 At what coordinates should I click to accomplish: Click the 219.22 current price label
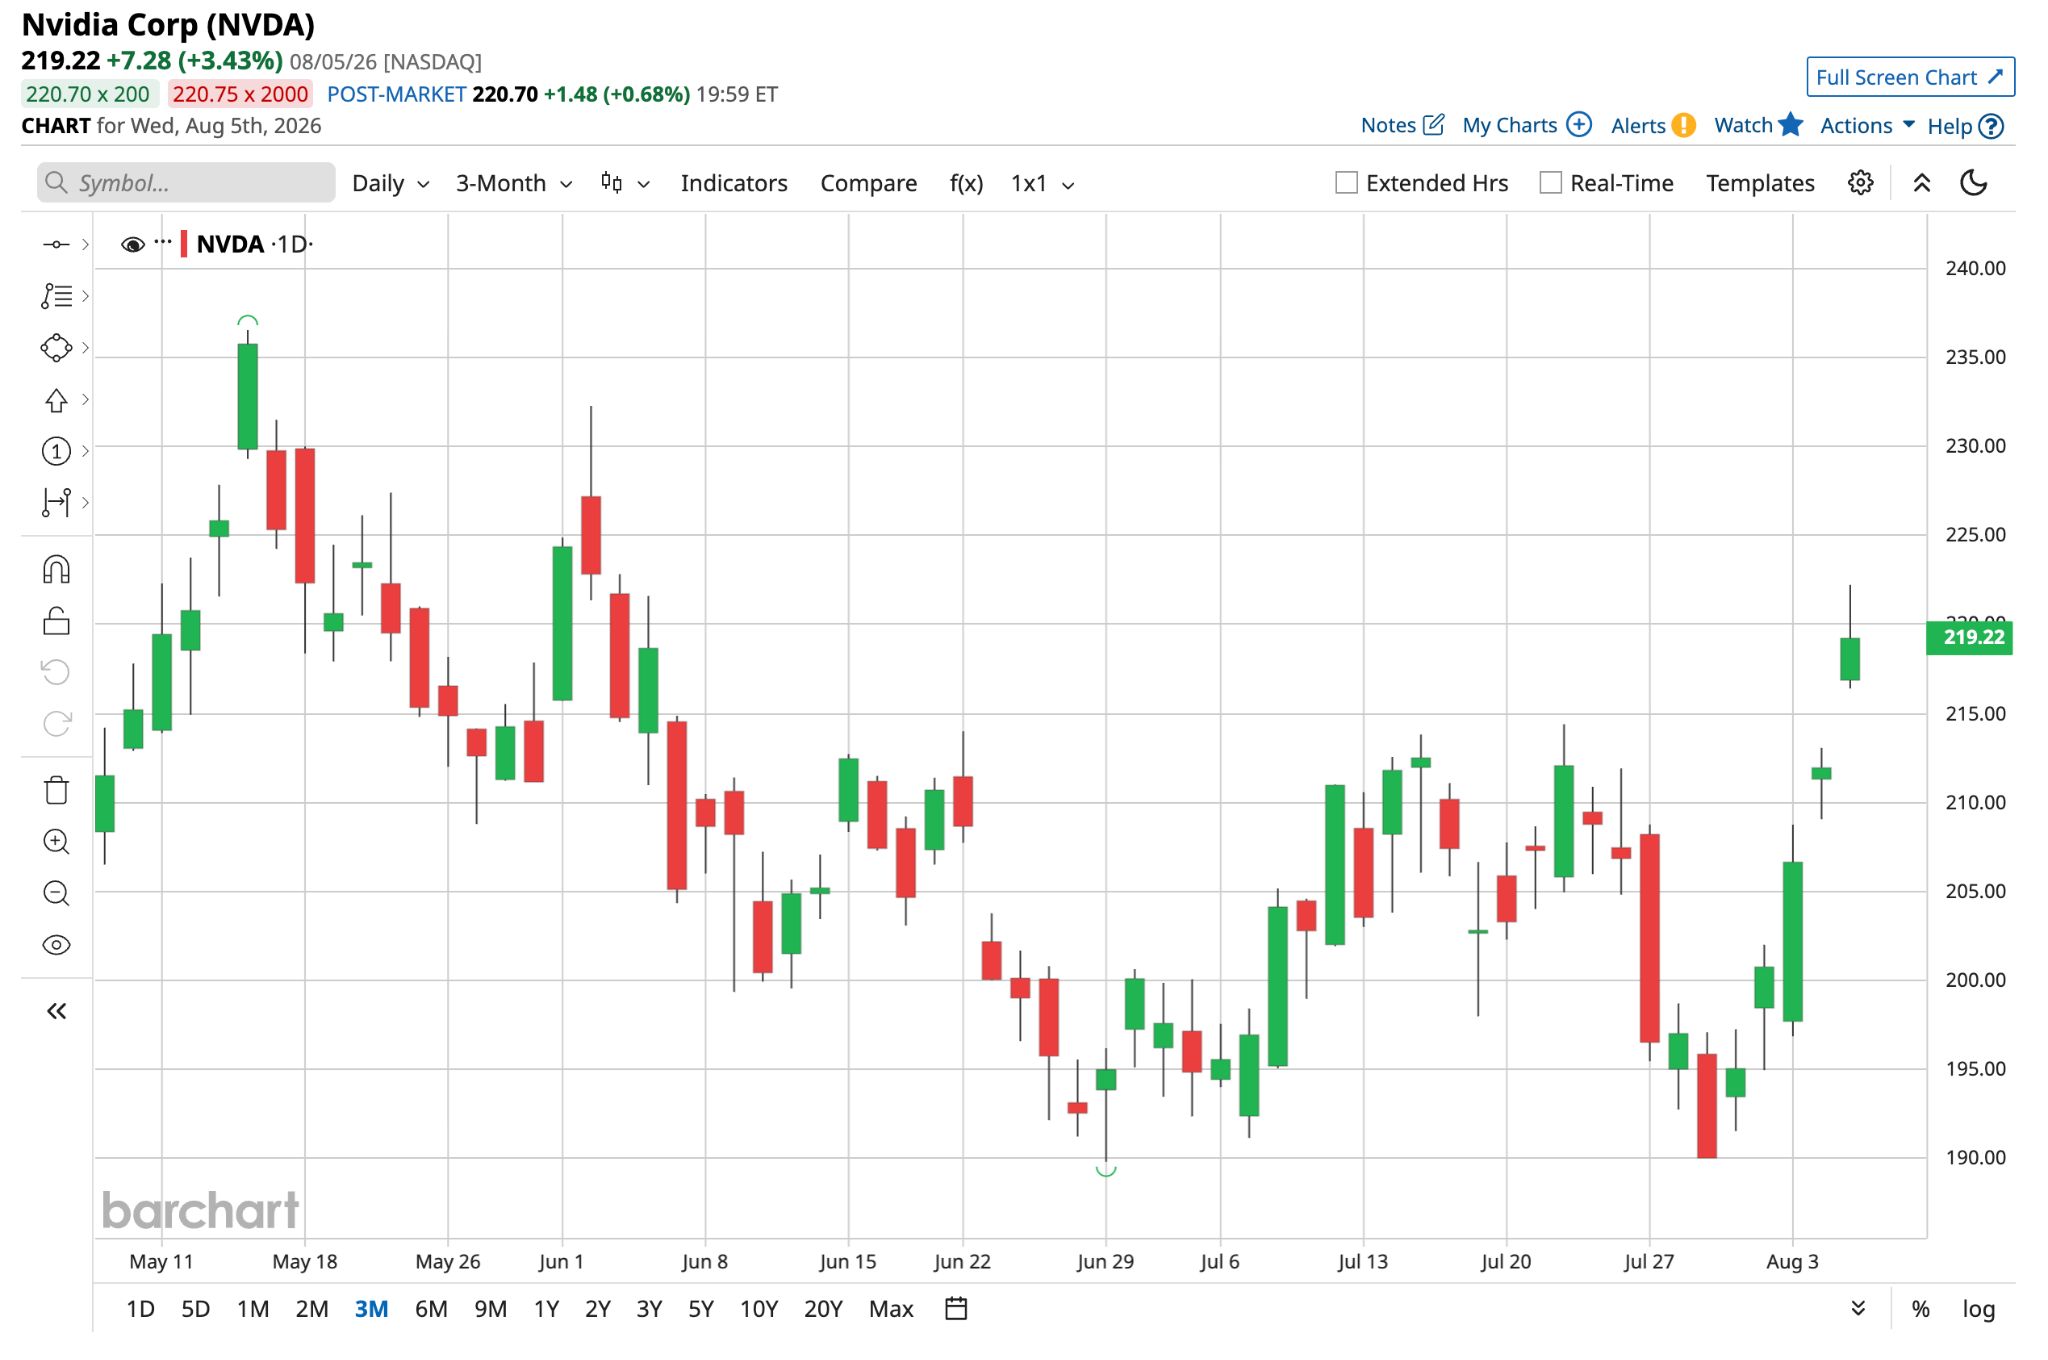[x=1969, y=637]
